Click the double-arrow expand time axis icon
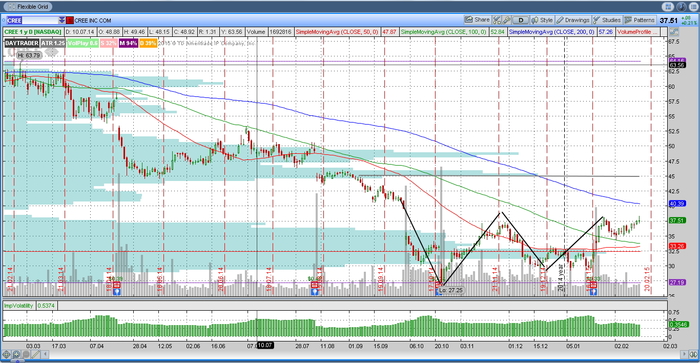700x363 pixels. pos(693,355)
